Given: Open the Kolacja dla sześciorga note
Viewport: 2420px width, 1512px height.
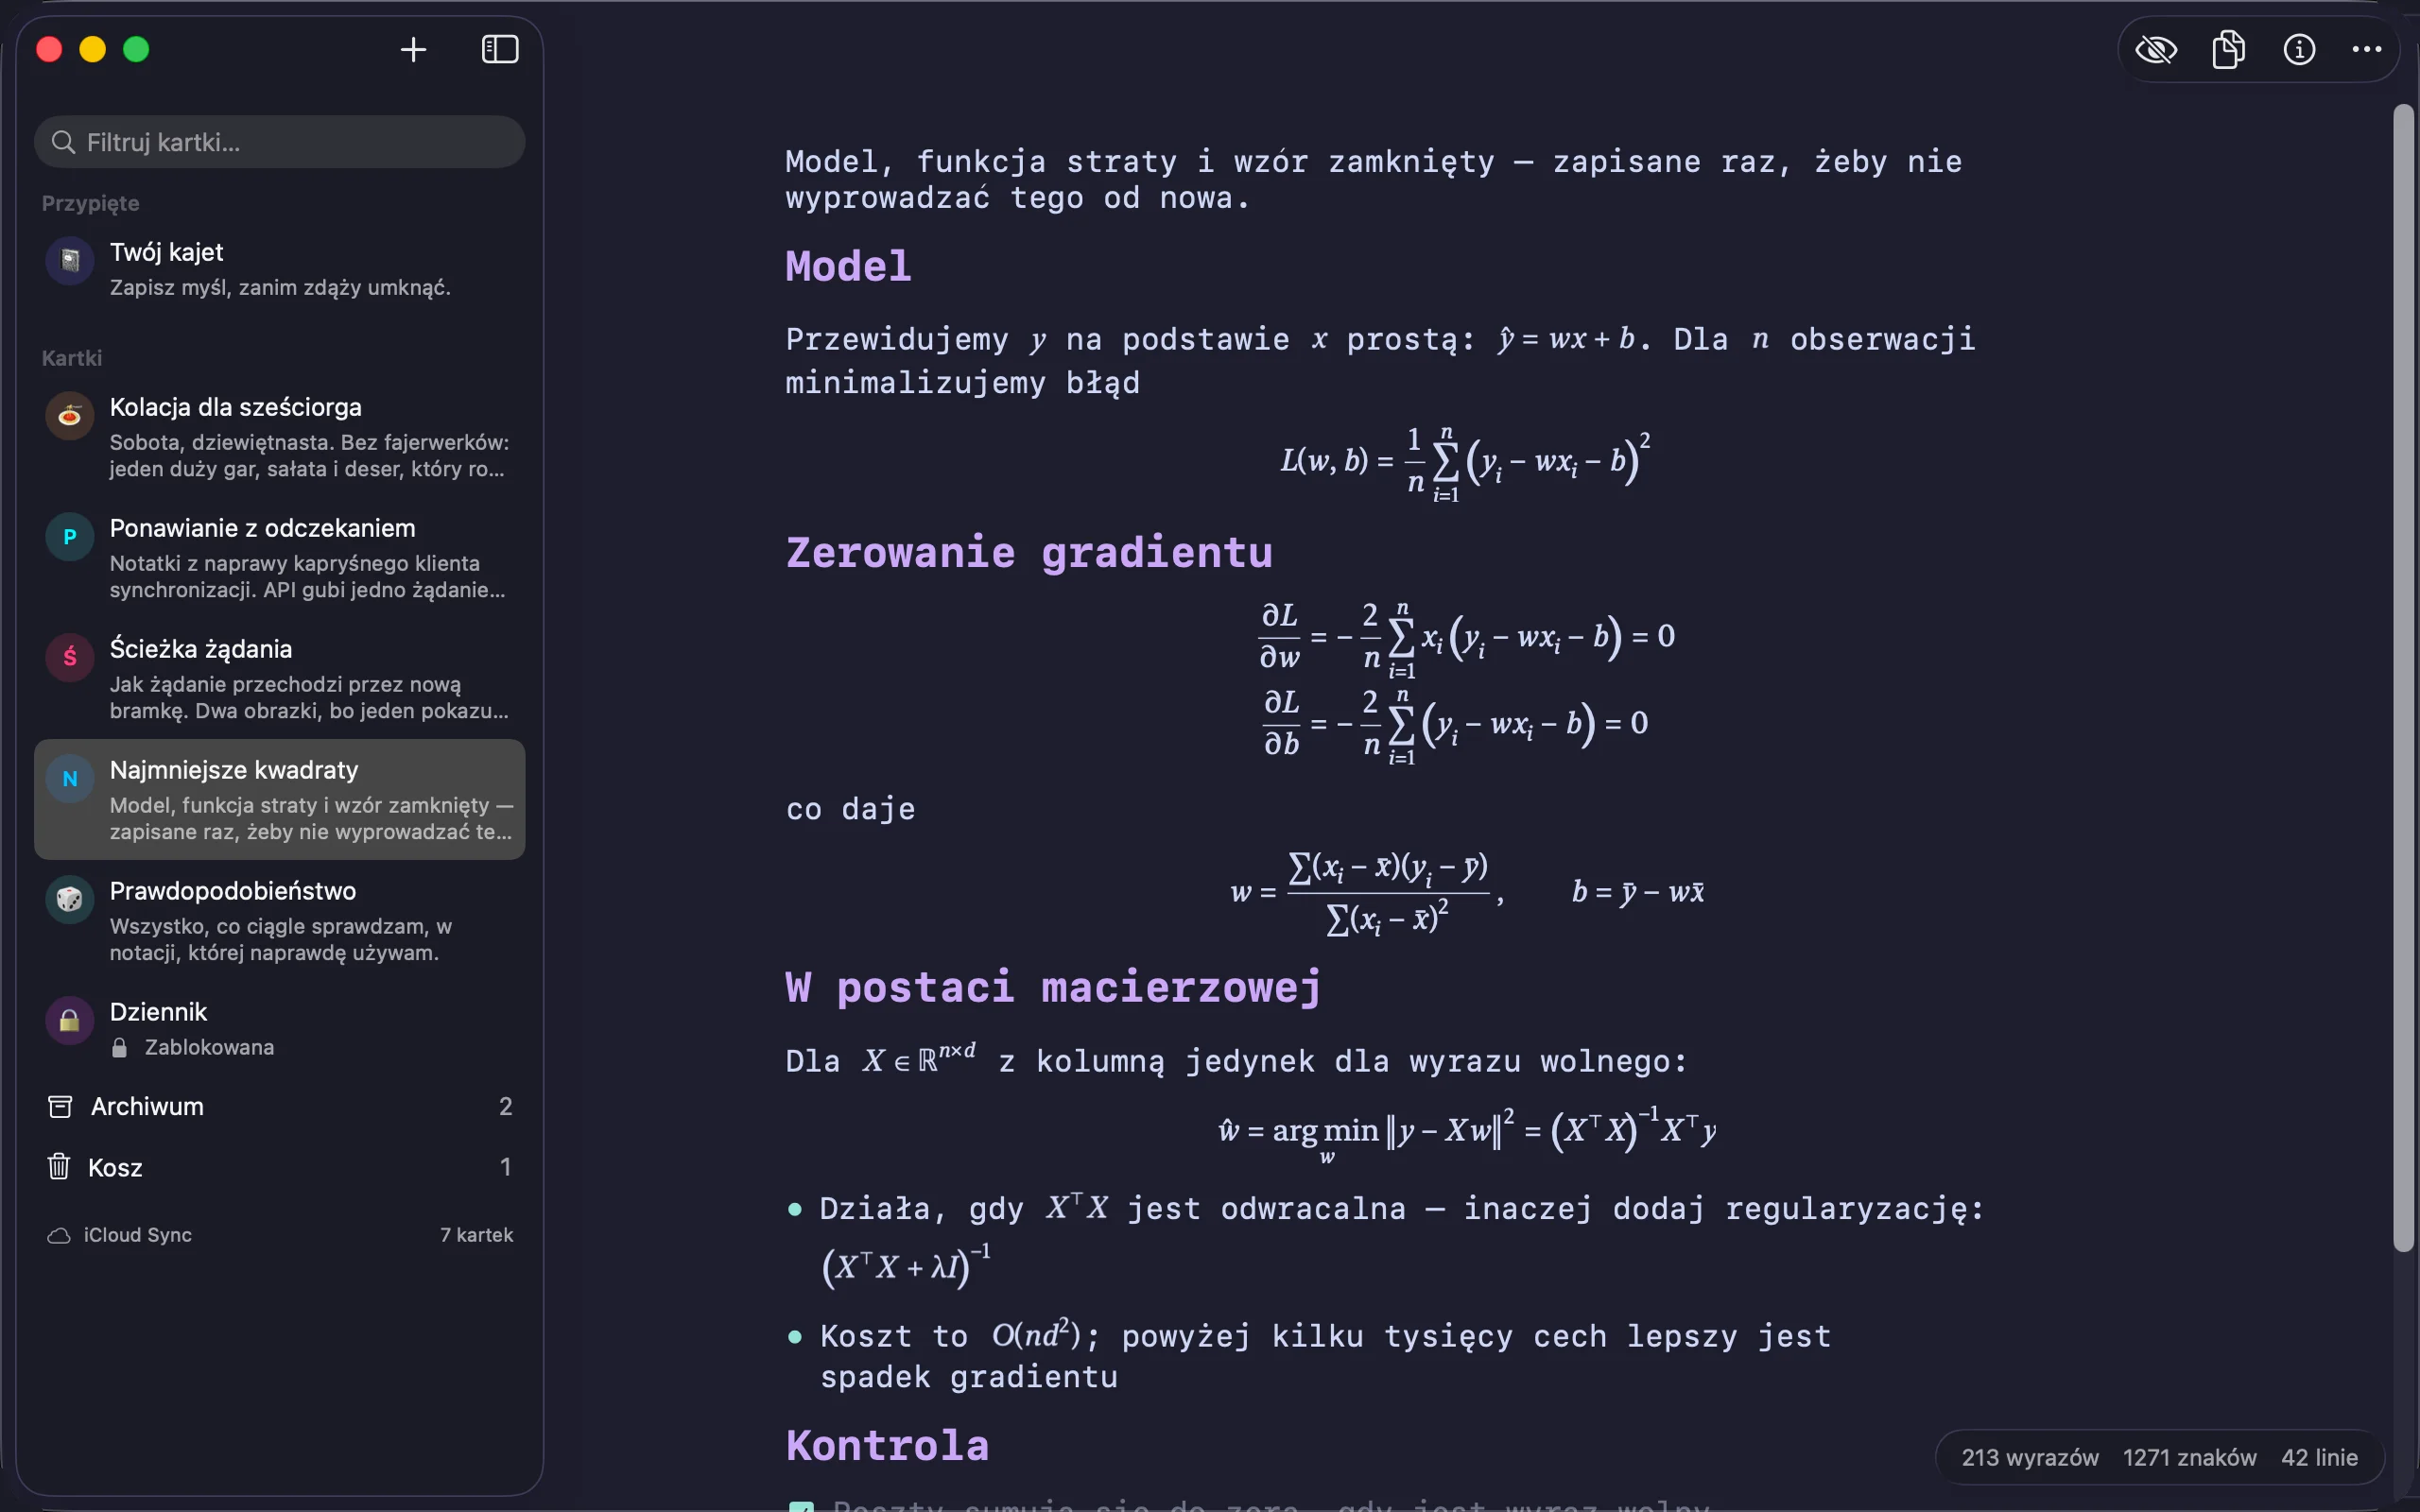Looking at the screenshot, I should tap(279, 437).
